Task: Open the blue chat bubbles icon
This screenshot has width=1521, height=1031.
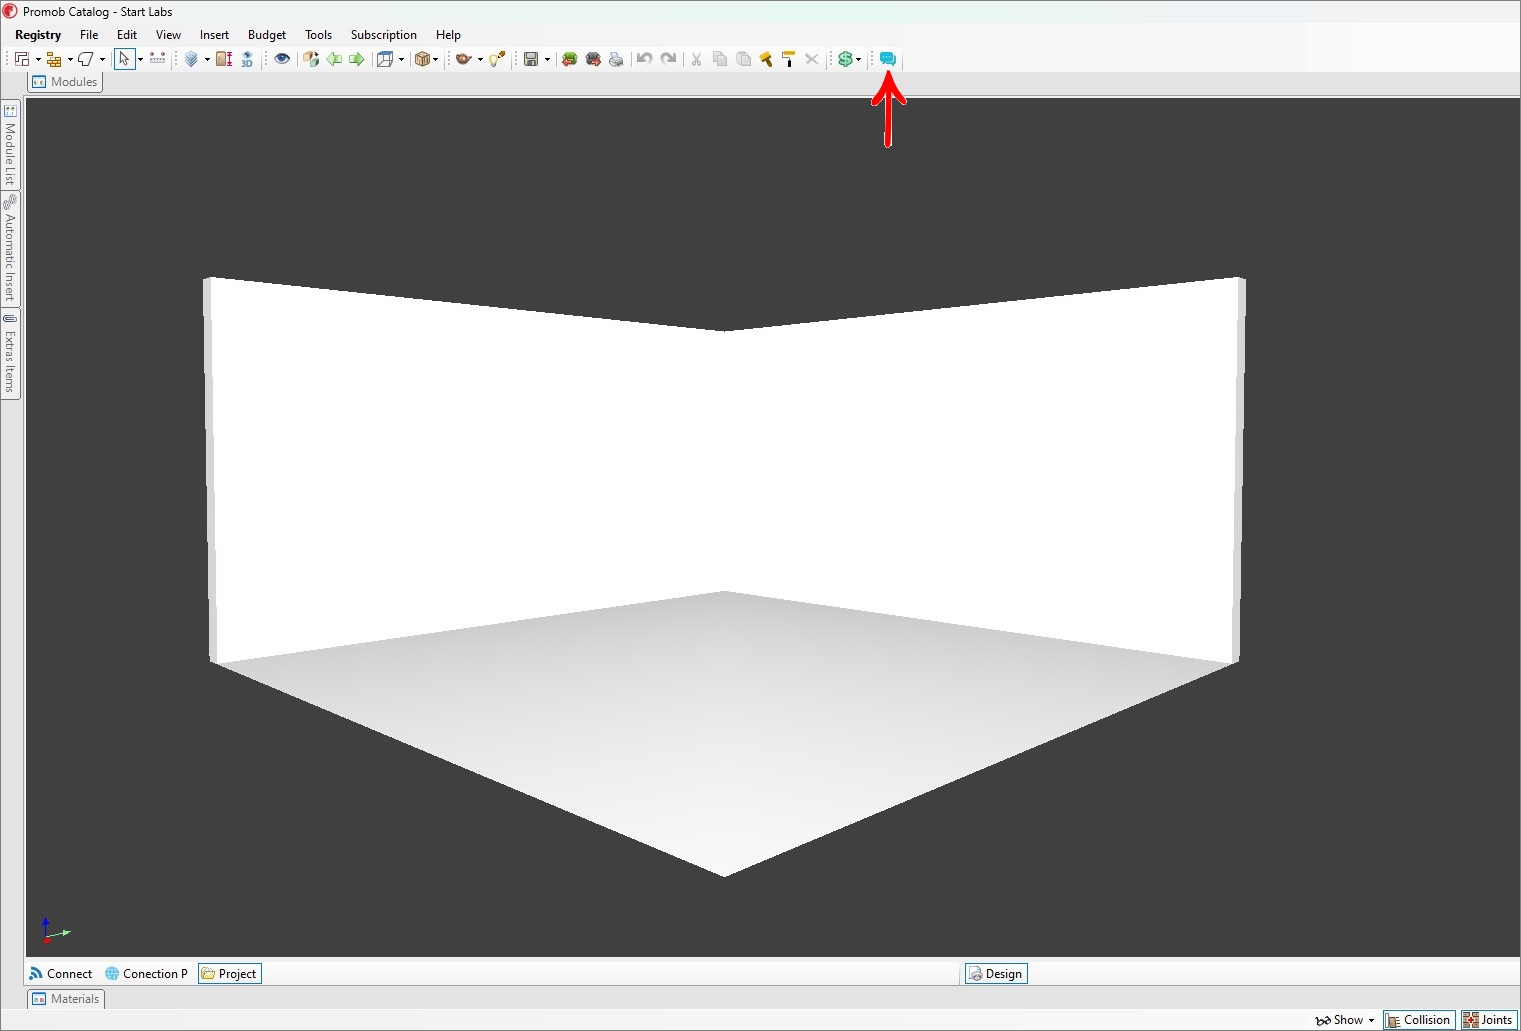Action: click(x=887, y=59)
